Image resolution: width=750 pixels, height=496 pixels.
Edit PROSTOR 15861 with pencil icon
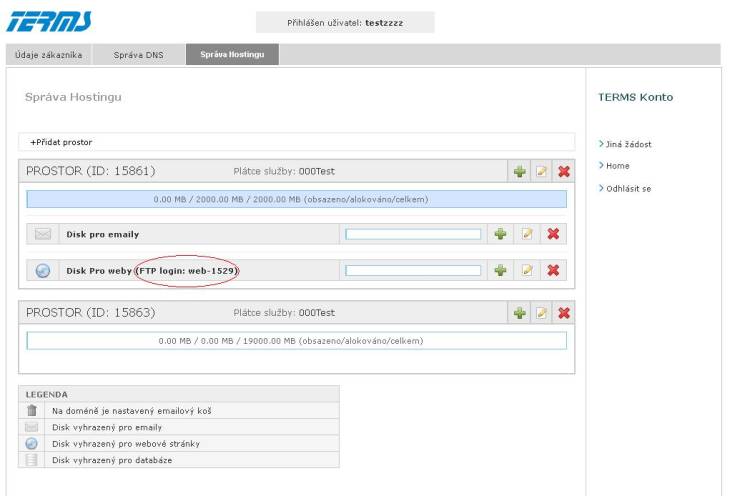click(542, 171)
